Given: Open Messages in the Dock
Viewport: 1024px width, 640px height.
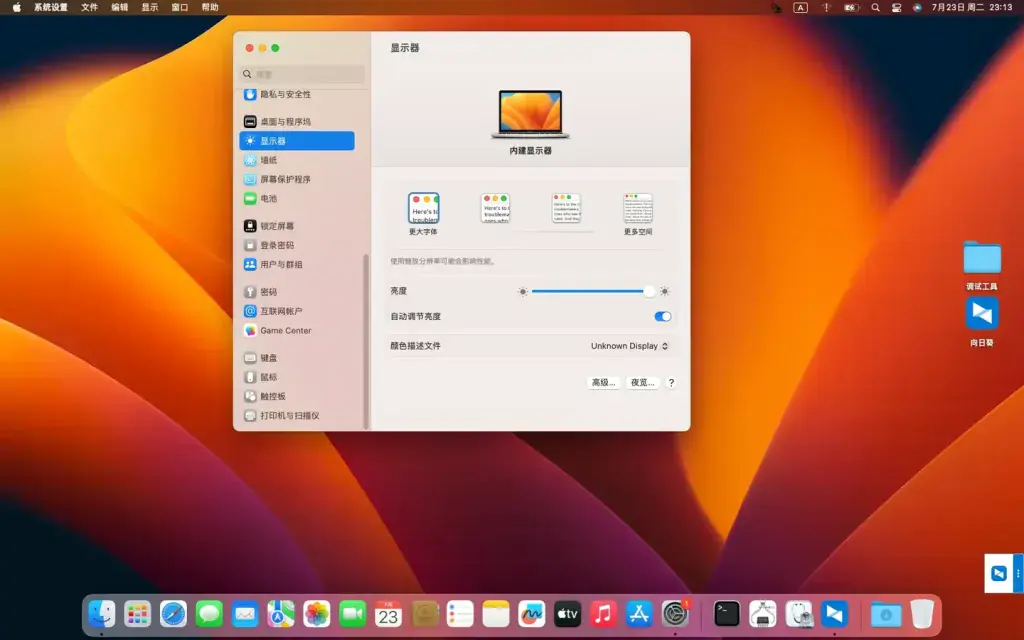Looking at the screenshot, I should pos(209,614).
